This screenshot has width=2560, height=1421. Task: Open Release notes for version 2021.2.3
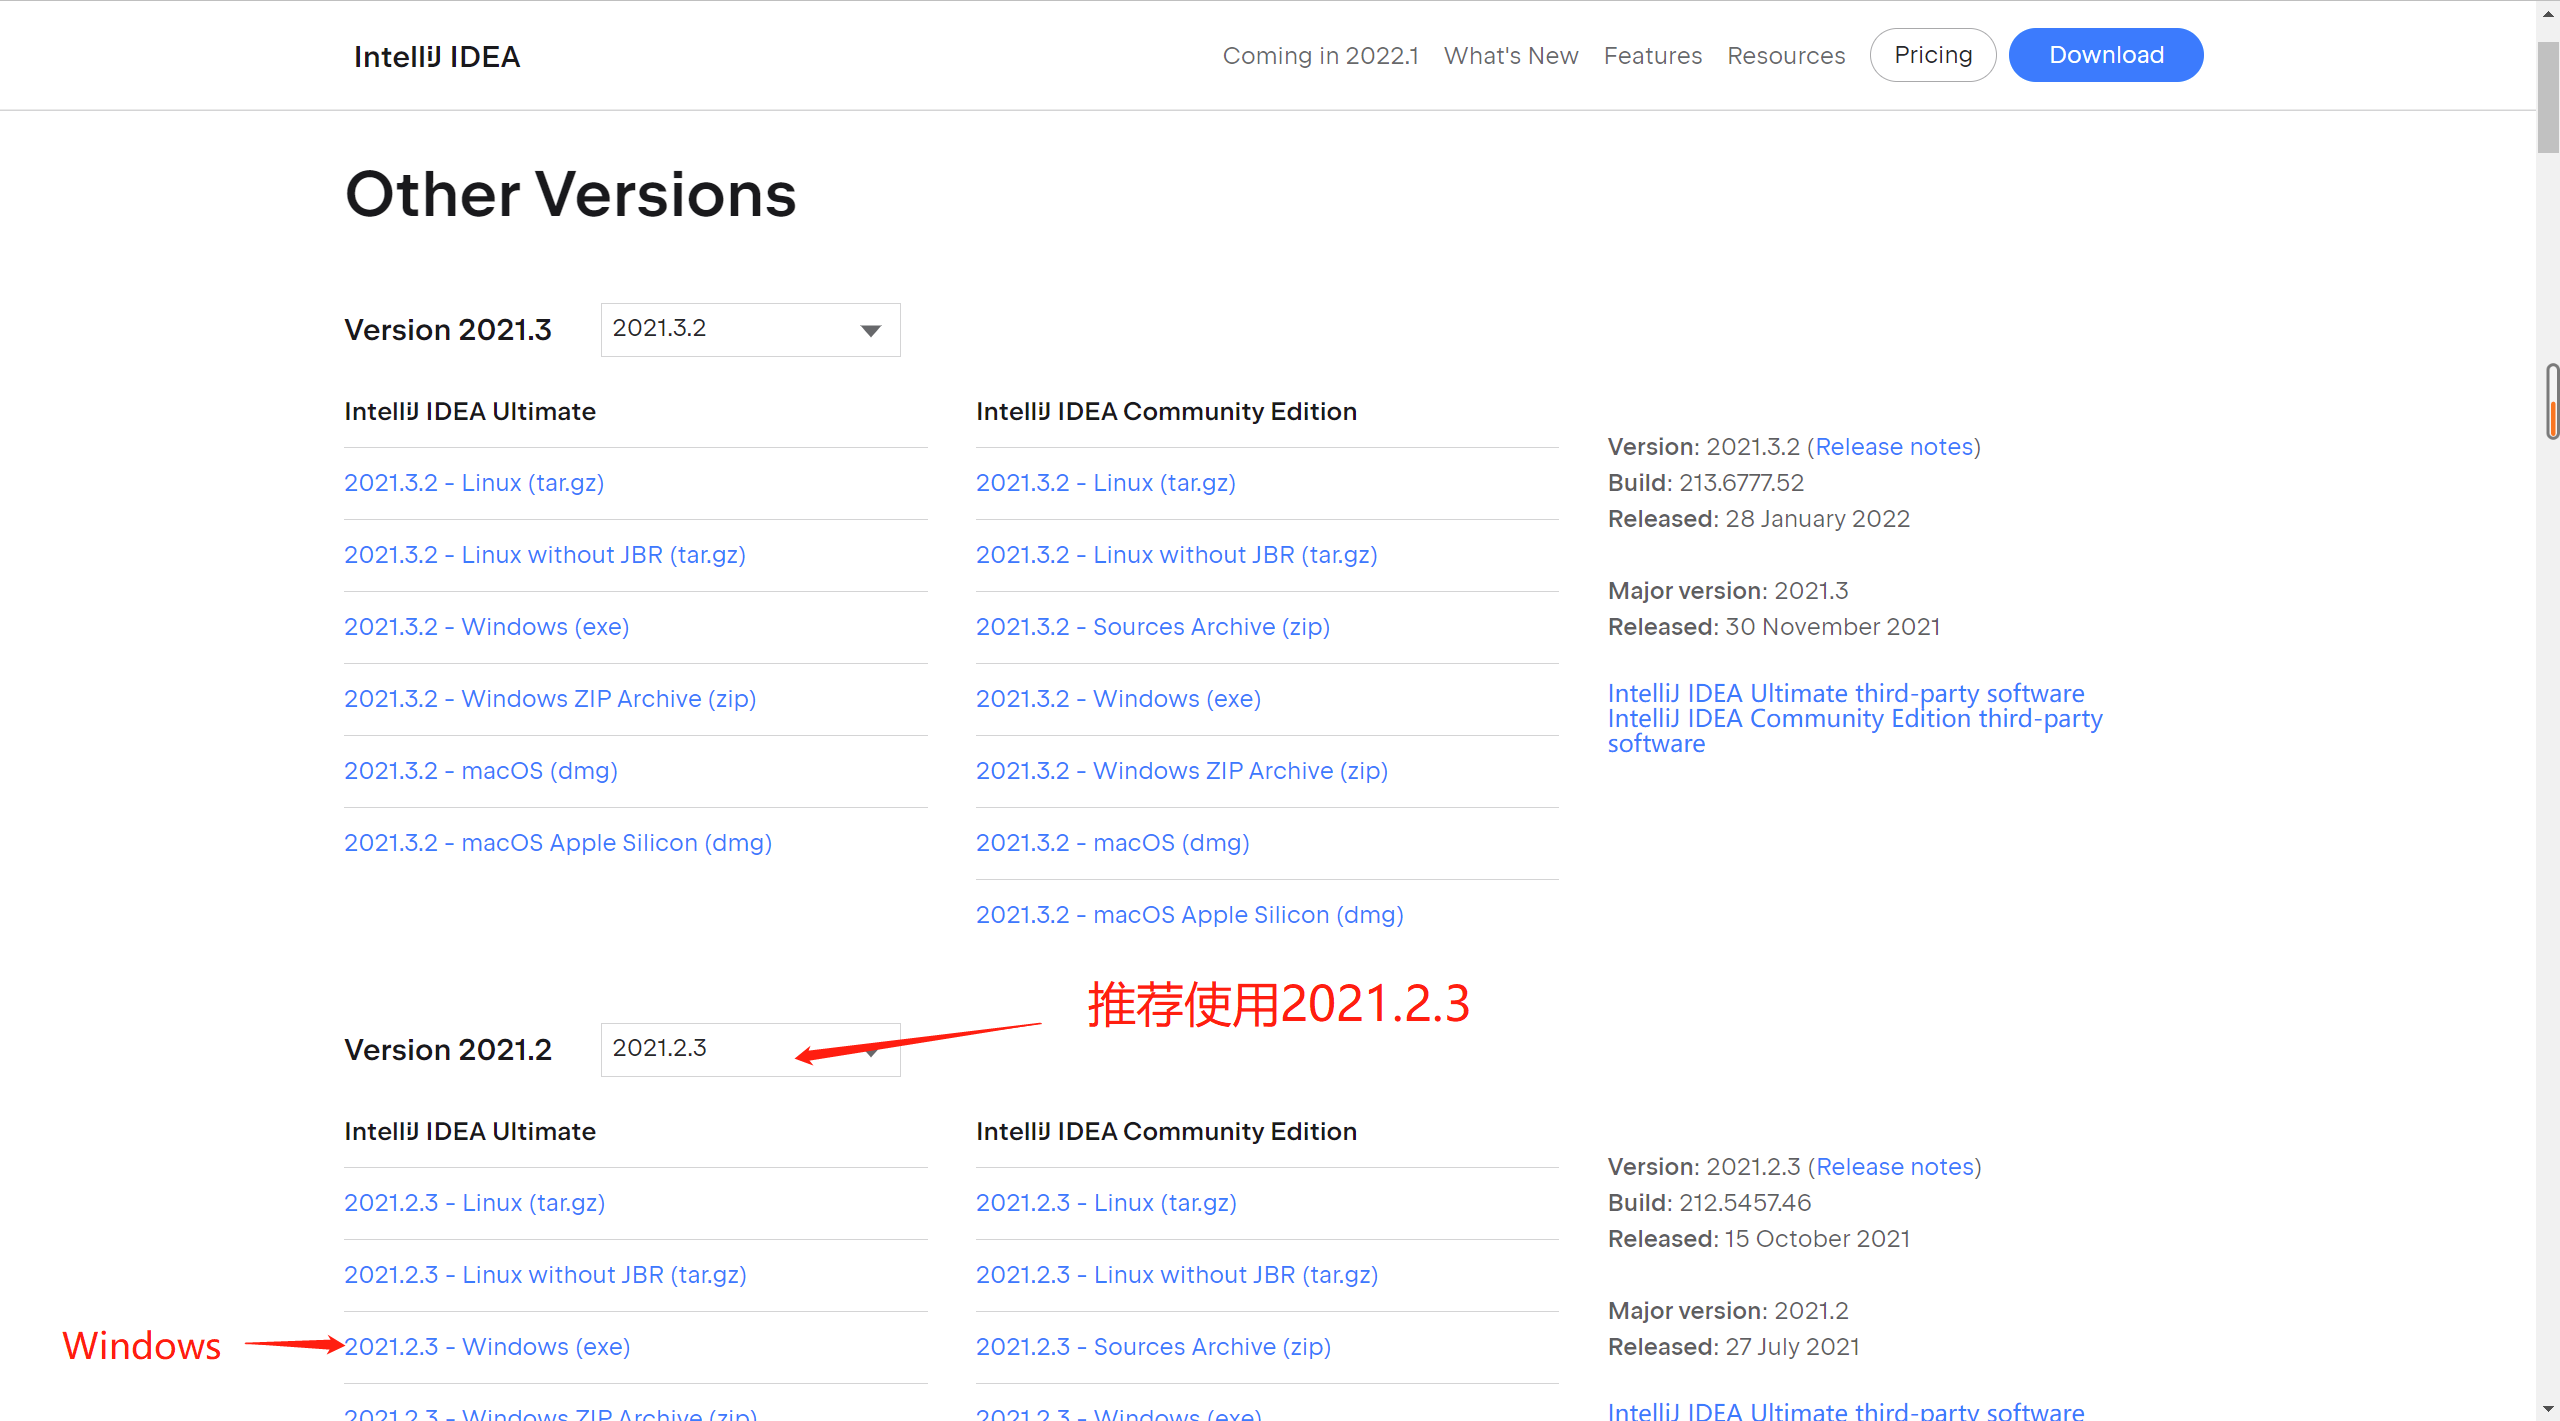coord(1894,1167)
